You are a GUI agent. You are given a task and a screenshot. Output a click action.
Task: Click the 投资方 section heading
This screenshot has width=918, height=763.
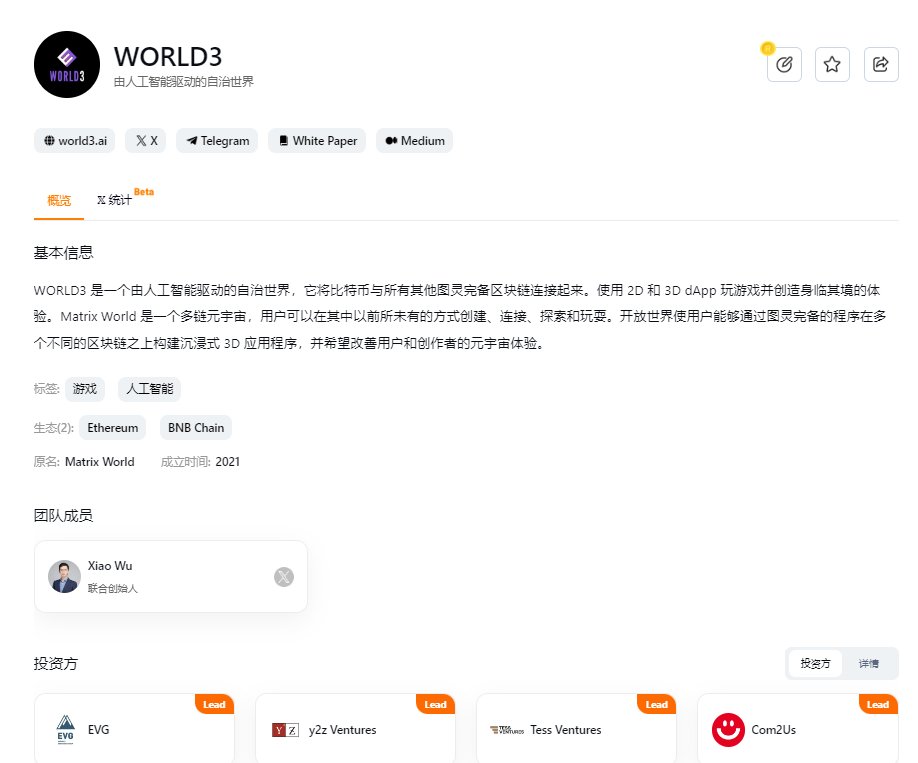[56, 663]
